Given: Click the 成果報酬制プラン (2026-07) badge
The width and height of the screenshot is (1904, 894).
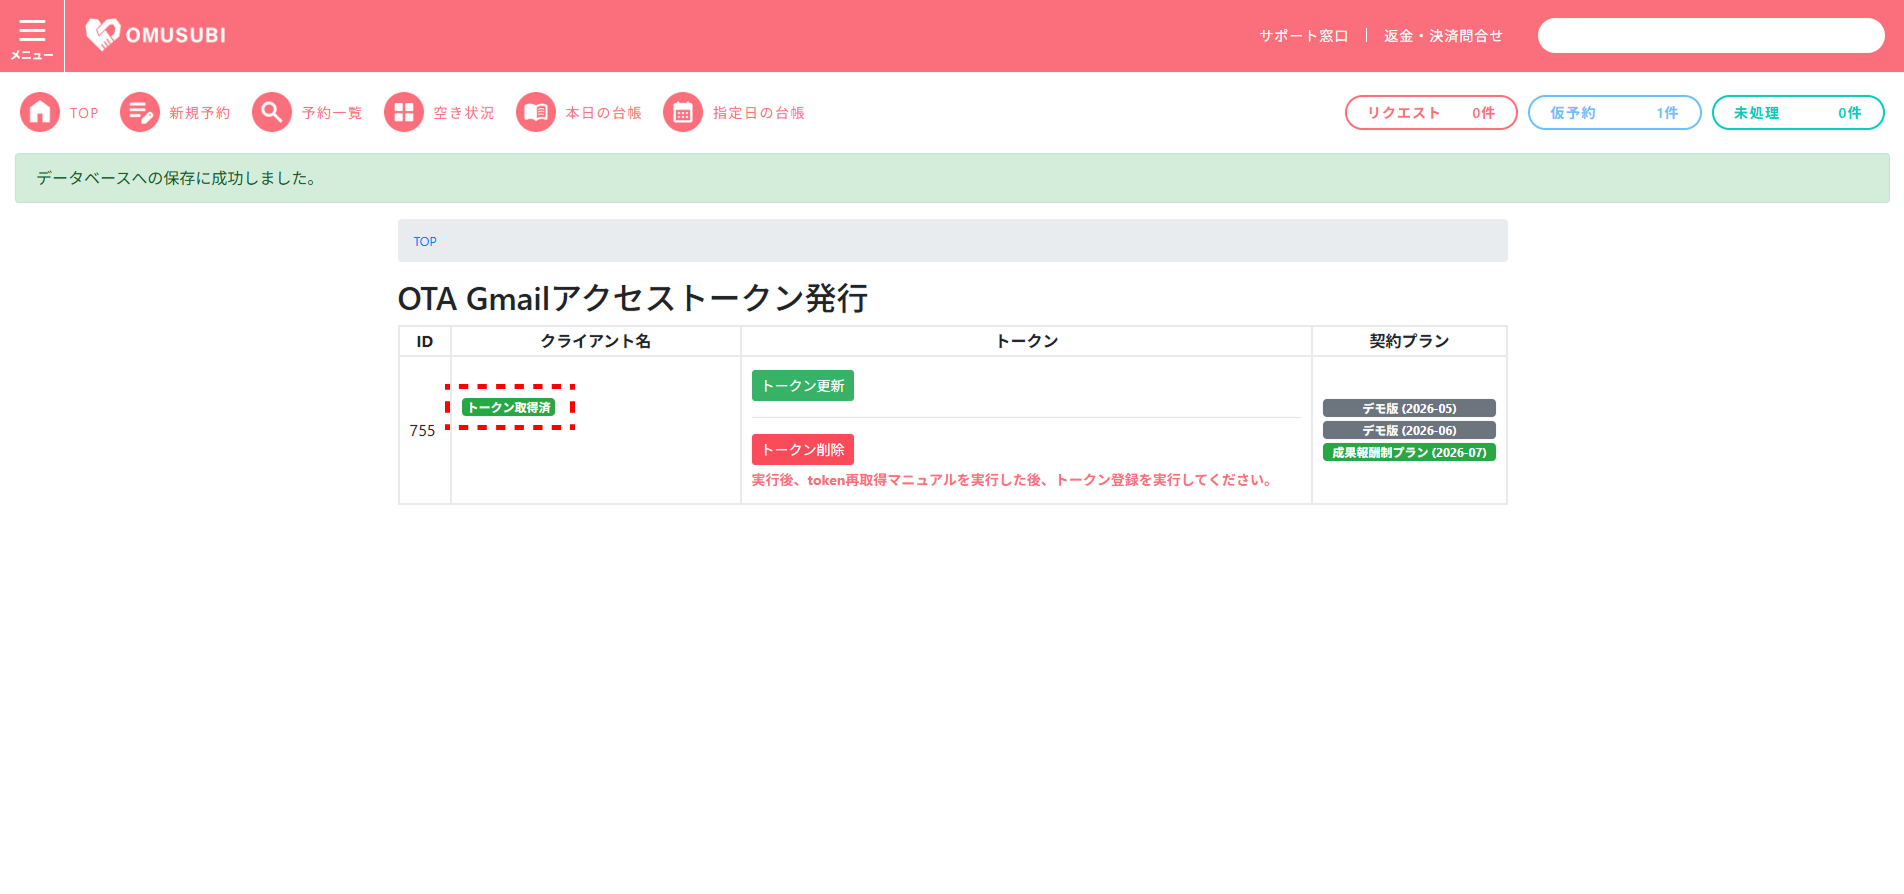Looking at the screenshot, I should click(1409, 452).
